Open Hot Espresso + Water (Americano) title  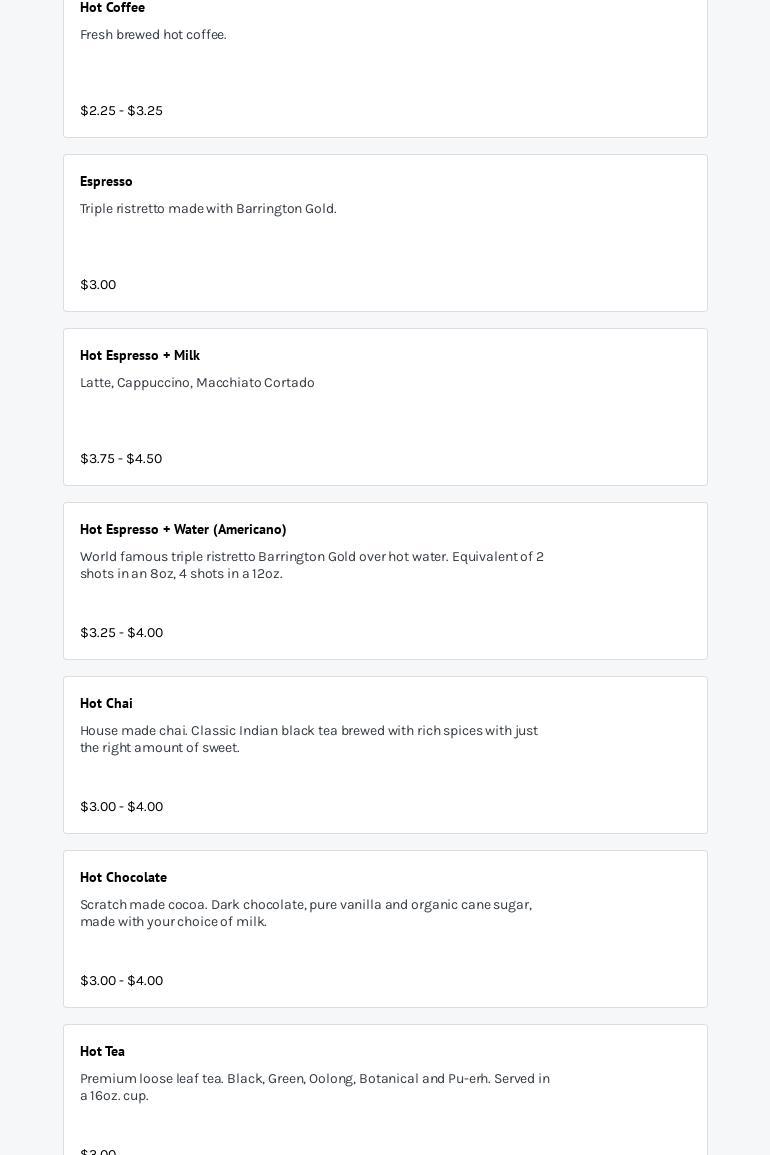(183, 530)
